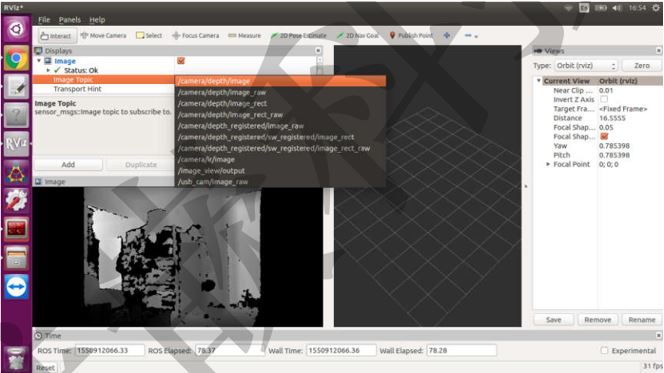Enable the Experimental checkbox
664x373 pixels.
click(x=604, y=351)
